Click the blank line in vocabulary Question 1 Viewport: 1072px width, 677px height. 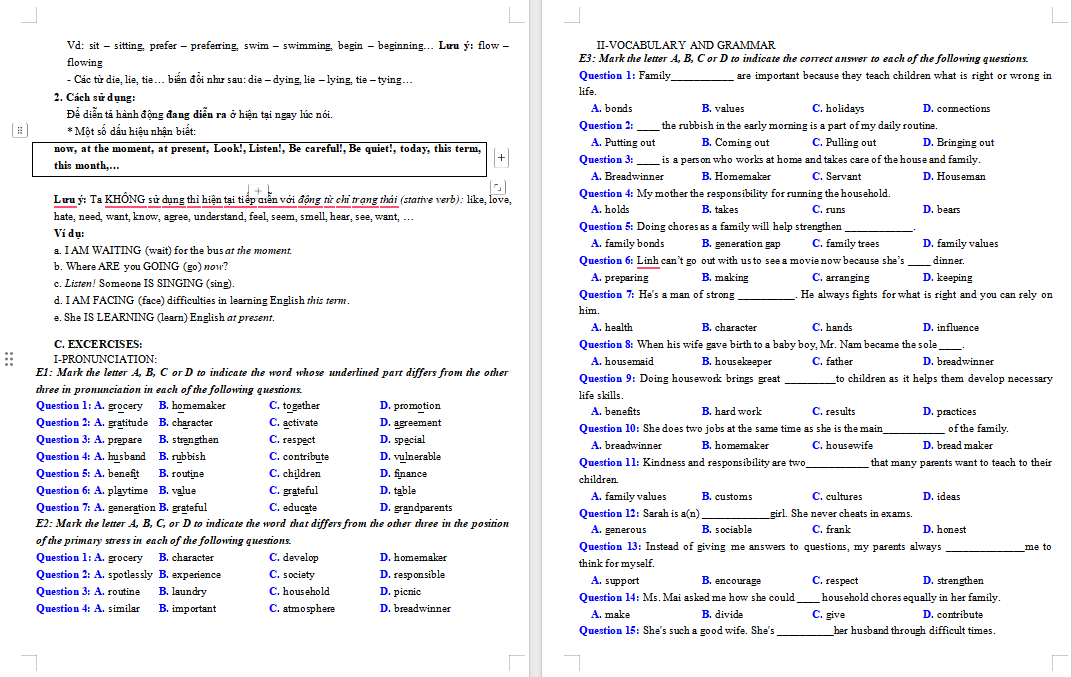703,76
